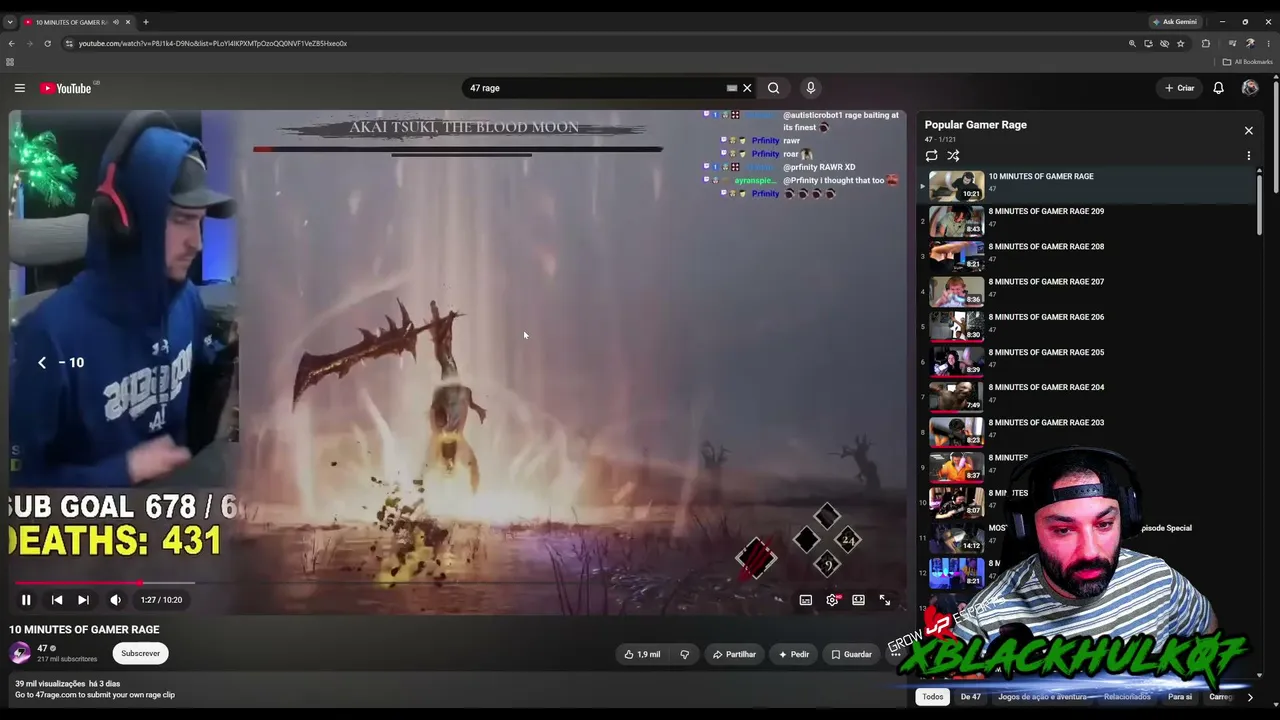
Task: Pause the video
Action: click(x=26, y=600)
